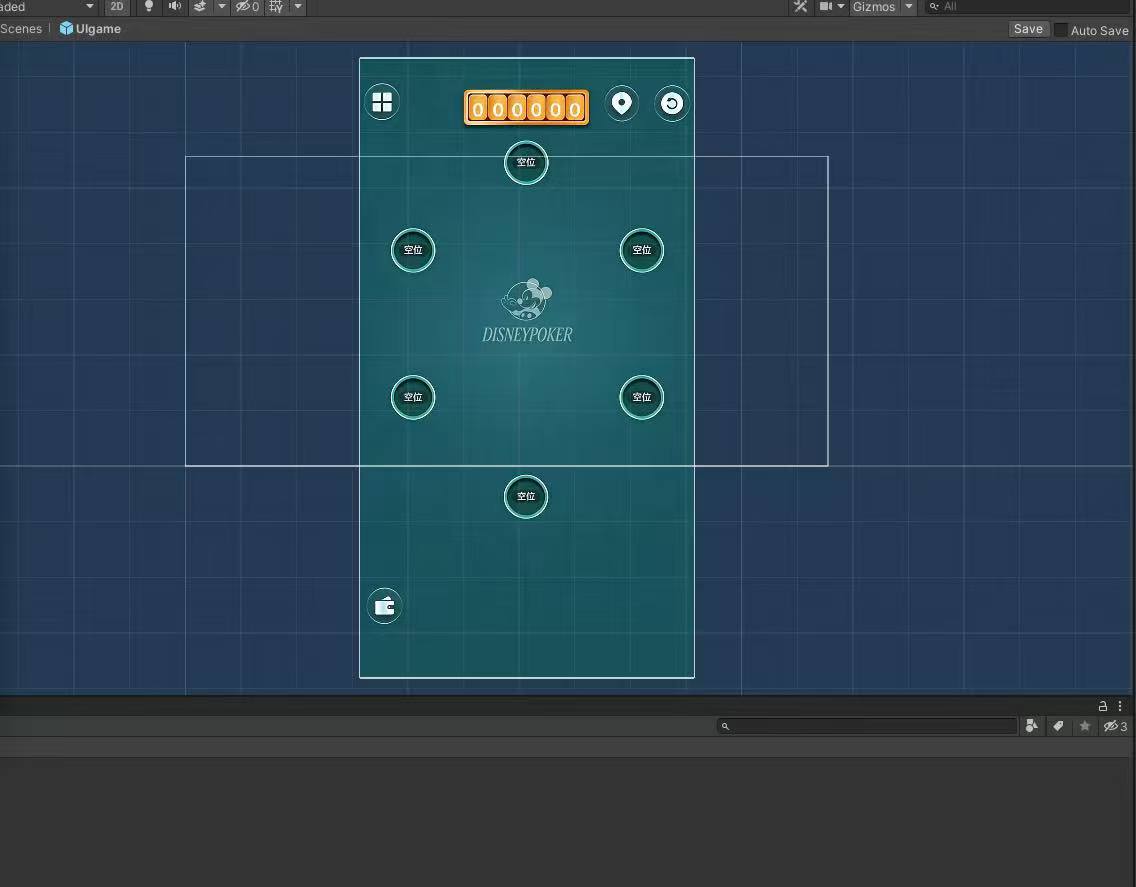Click the search by label tag icon

click(1058, 727)
